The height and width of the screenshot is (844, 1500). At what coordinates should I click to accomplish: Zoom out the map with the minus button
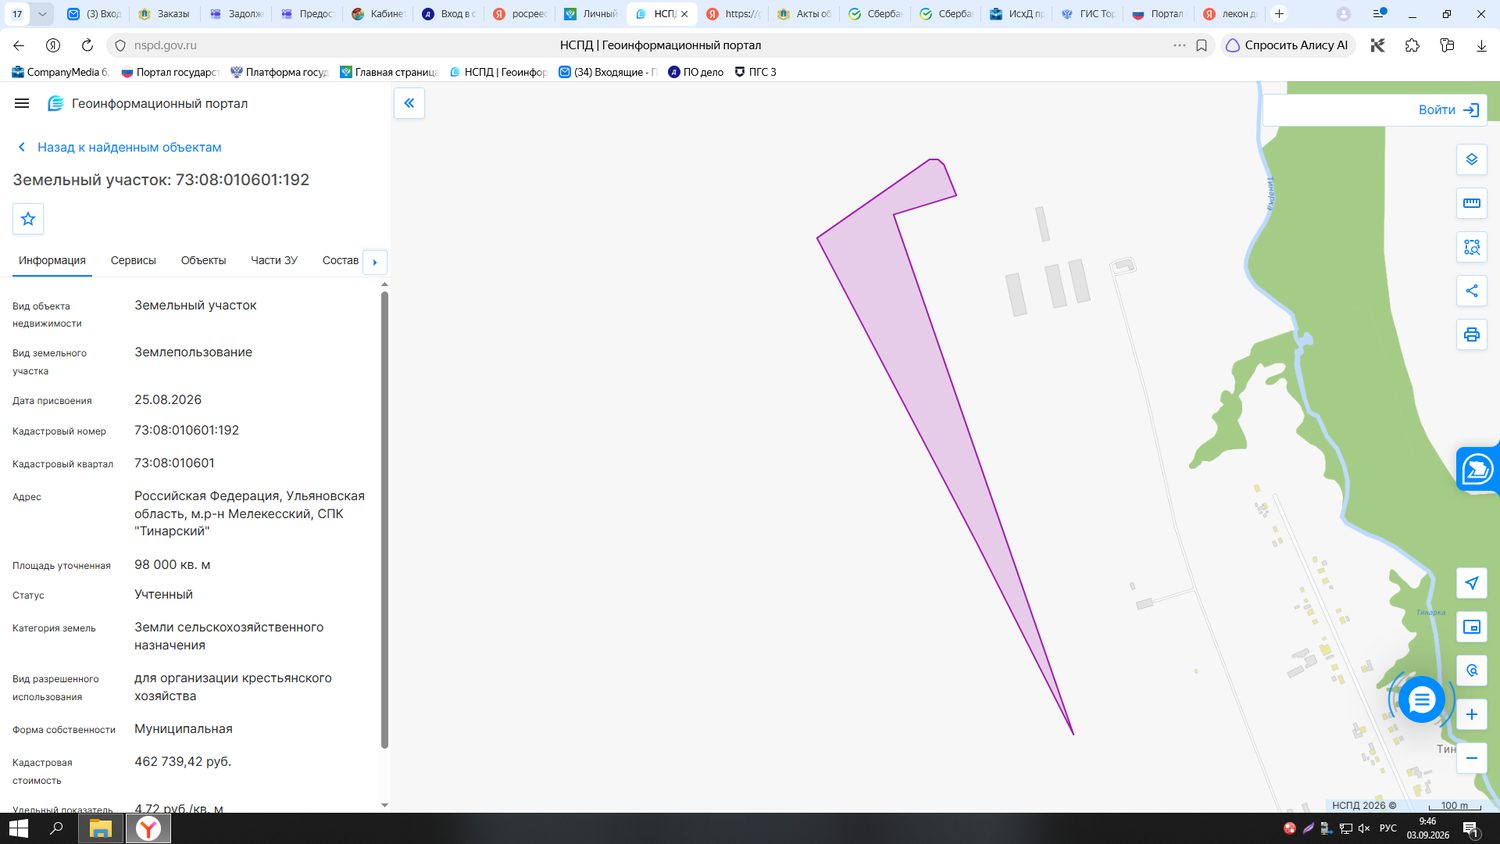pyautogui.click(x=1471, y=758)
